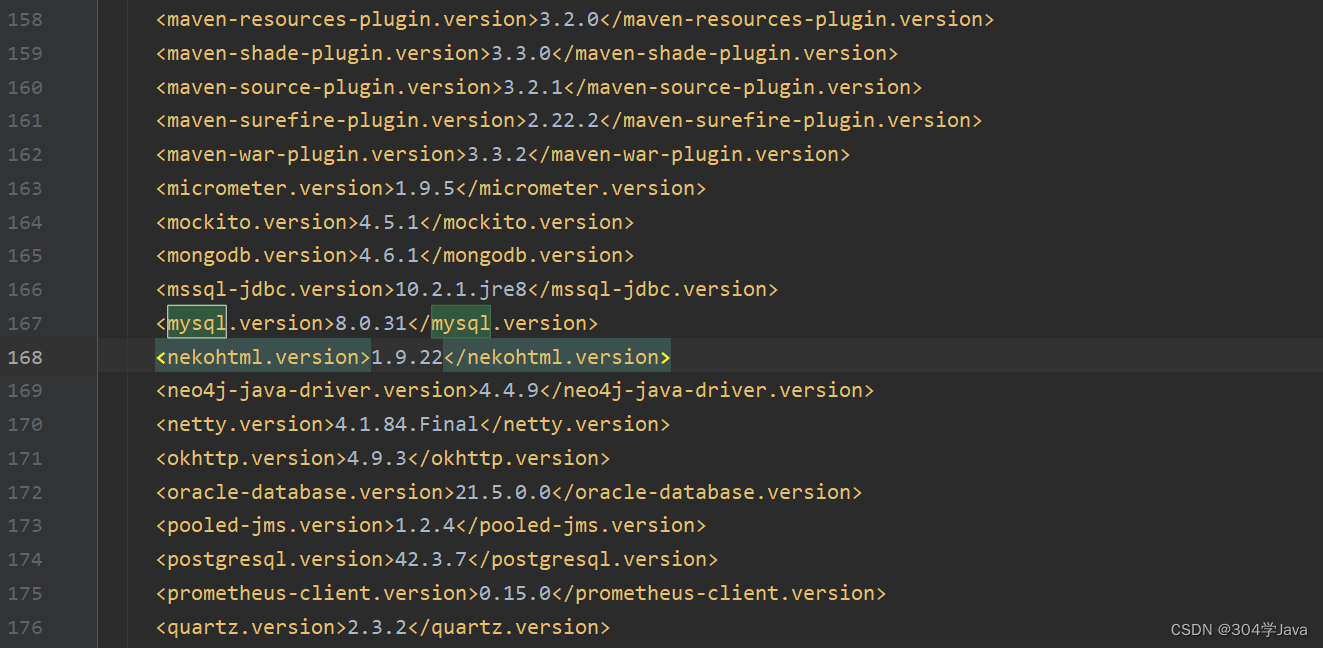Click oracle-database version value 21.5.0.0
Screen dimensions: 1323x648
click(503, 492)
